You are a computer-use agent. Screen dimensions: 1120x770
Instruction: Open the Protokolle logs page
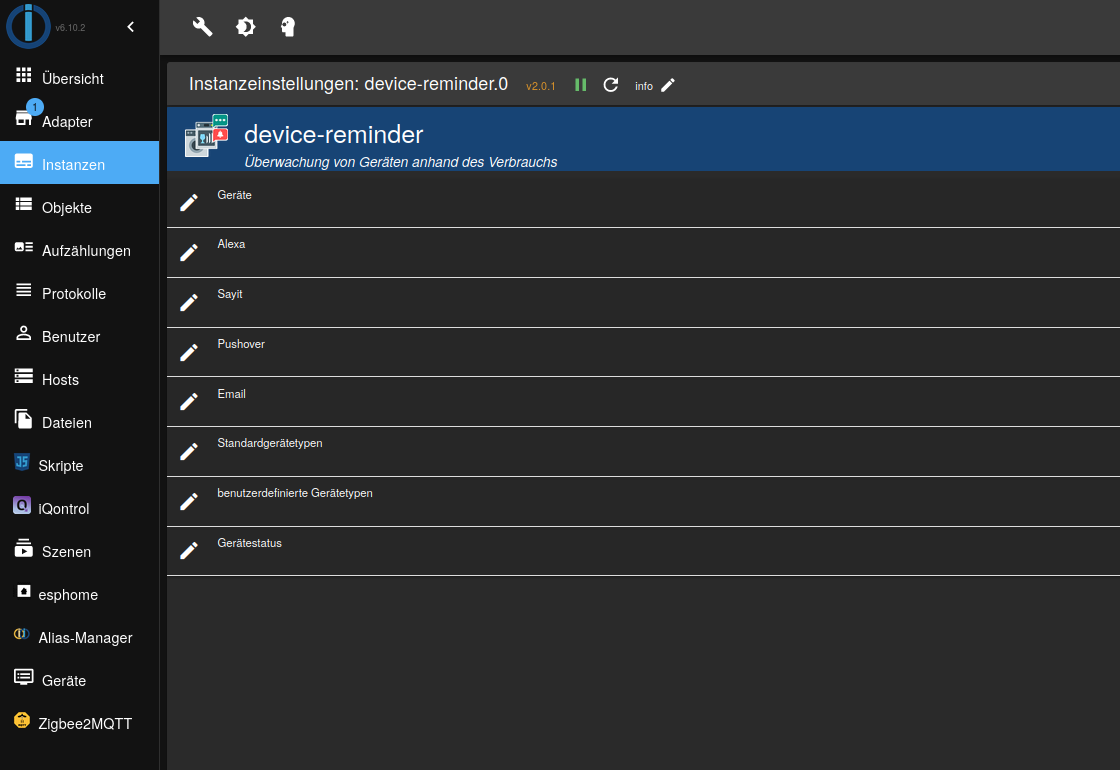73,293
